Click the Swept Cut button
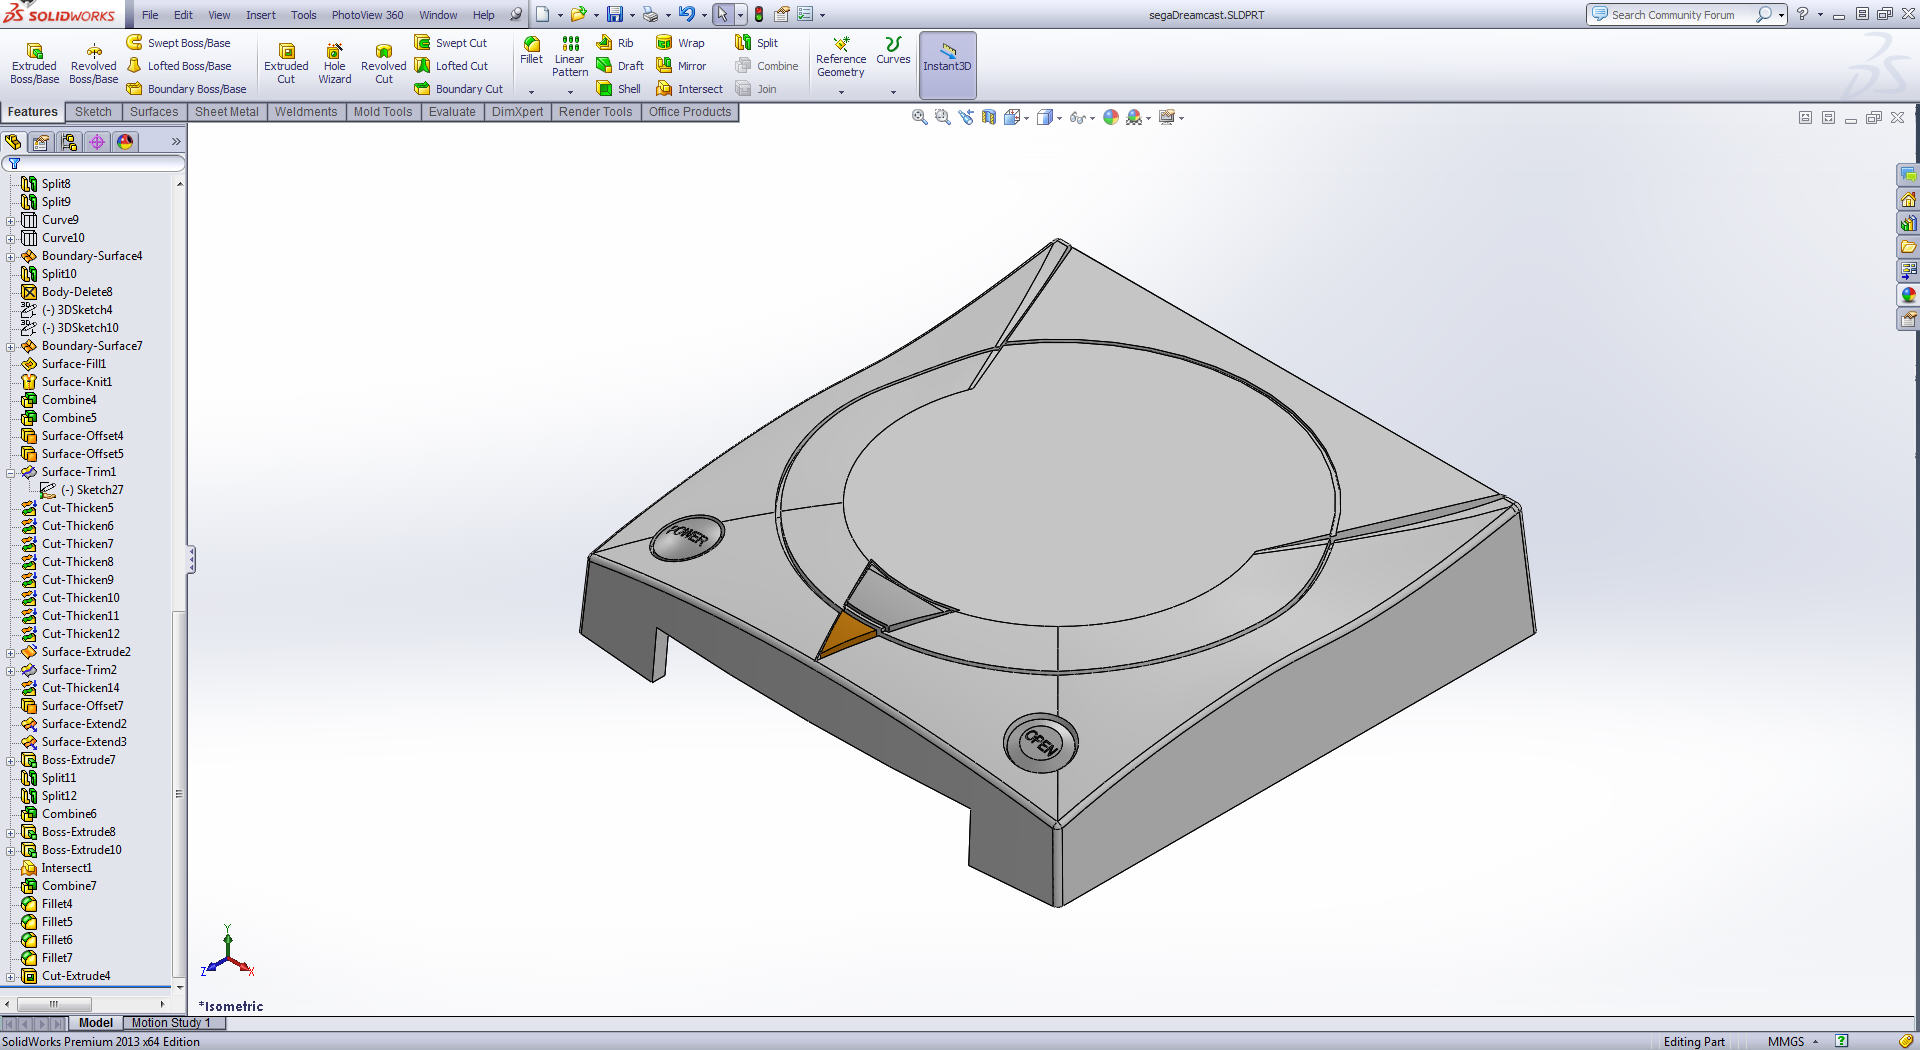 point(450,43)
